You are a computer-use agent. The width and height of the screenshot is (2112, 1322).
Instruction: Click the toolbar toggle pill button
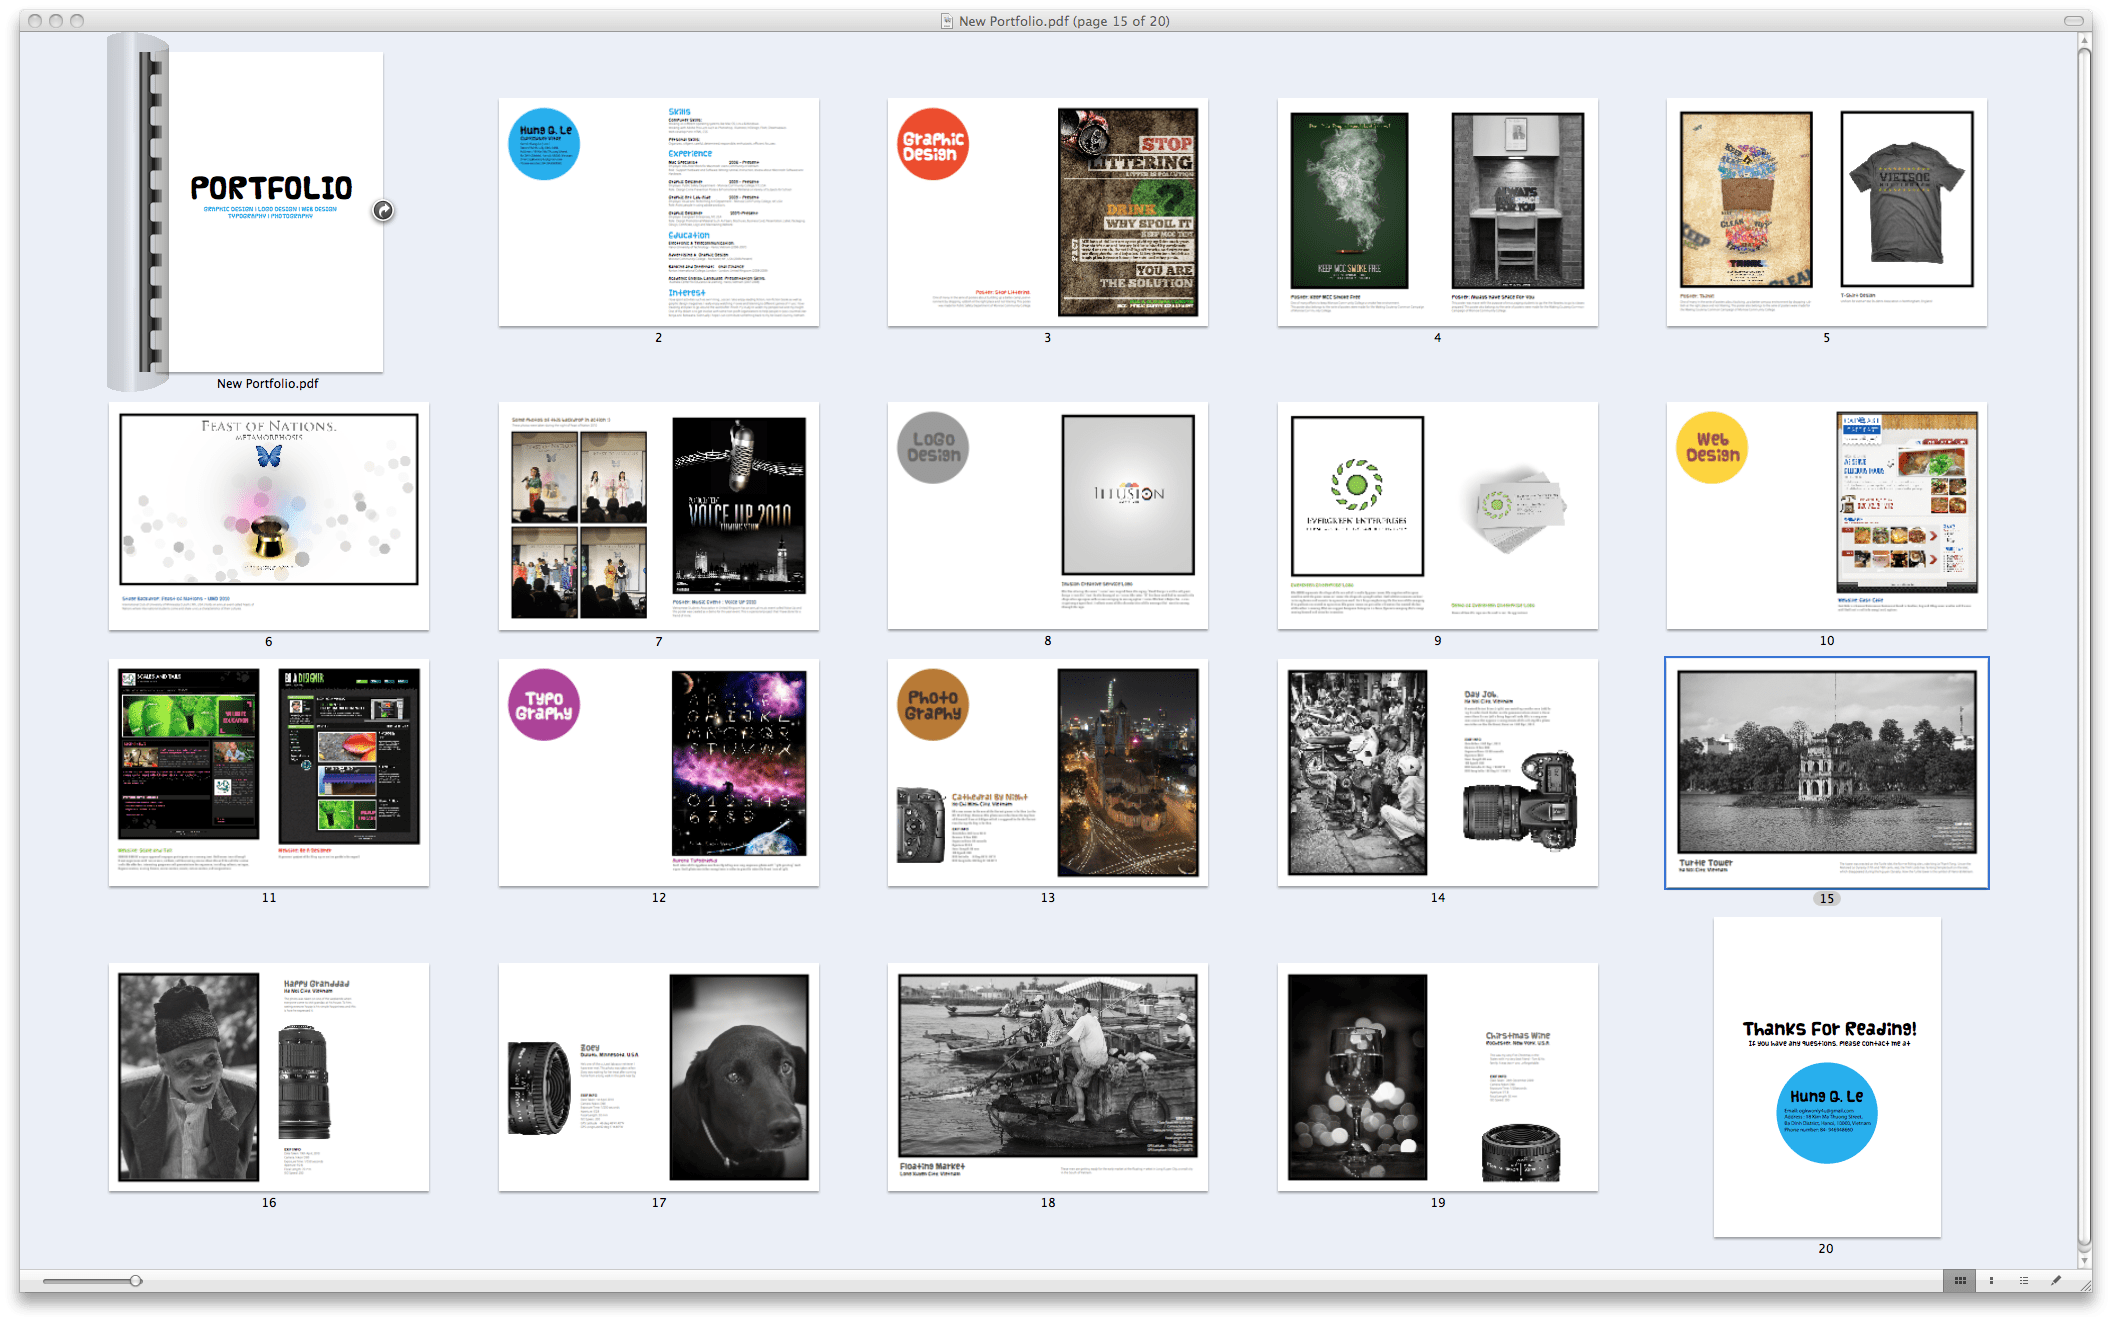2074,21
